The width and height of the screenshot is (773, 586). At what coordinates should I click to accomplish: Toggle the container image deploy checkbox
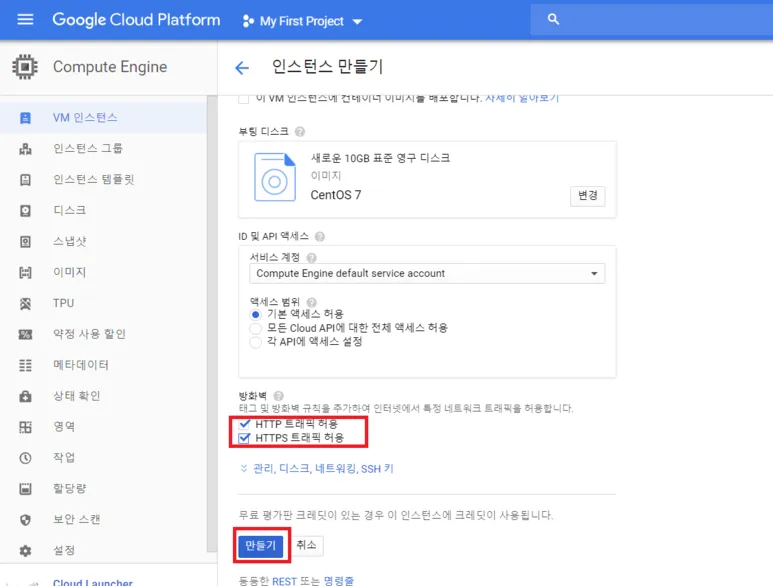click(244, 99)
